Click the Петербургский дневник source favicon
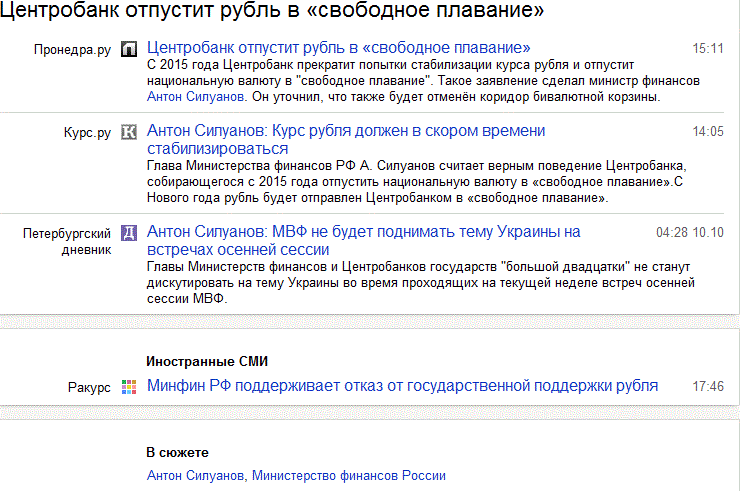The height and width of the screenshot is (491, 740). (x=129, y=233)
